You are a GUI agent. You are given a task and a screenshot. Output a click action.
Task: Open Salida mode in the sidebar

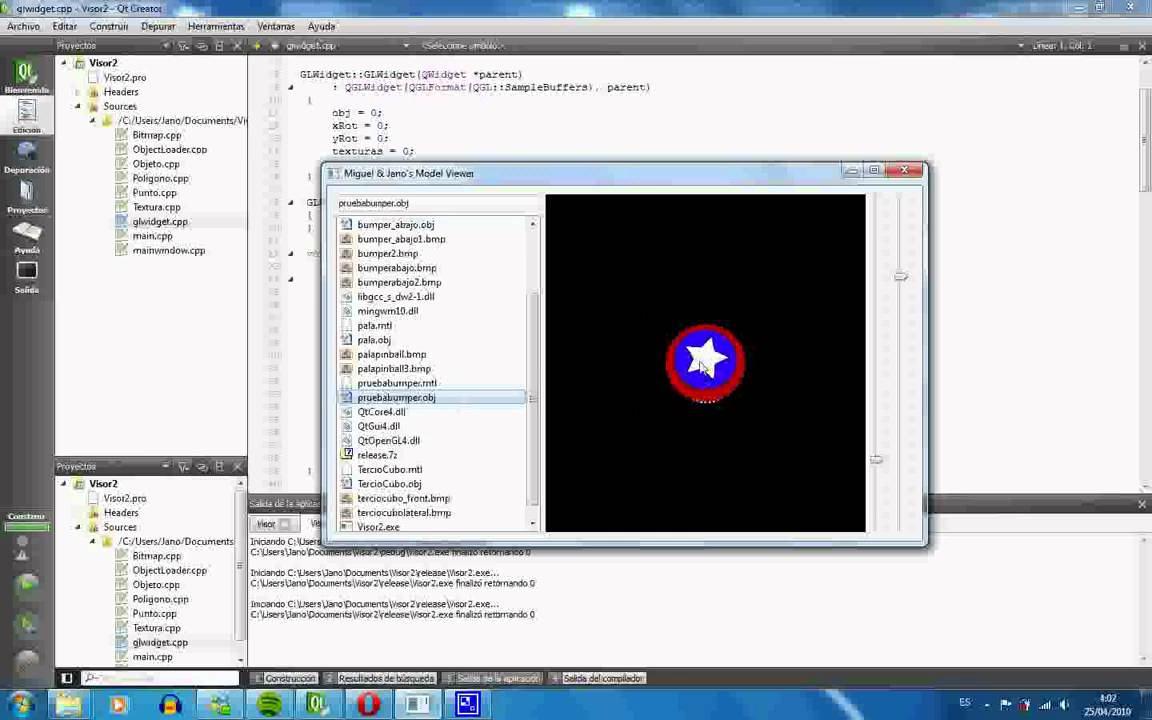tap(26, 277)
